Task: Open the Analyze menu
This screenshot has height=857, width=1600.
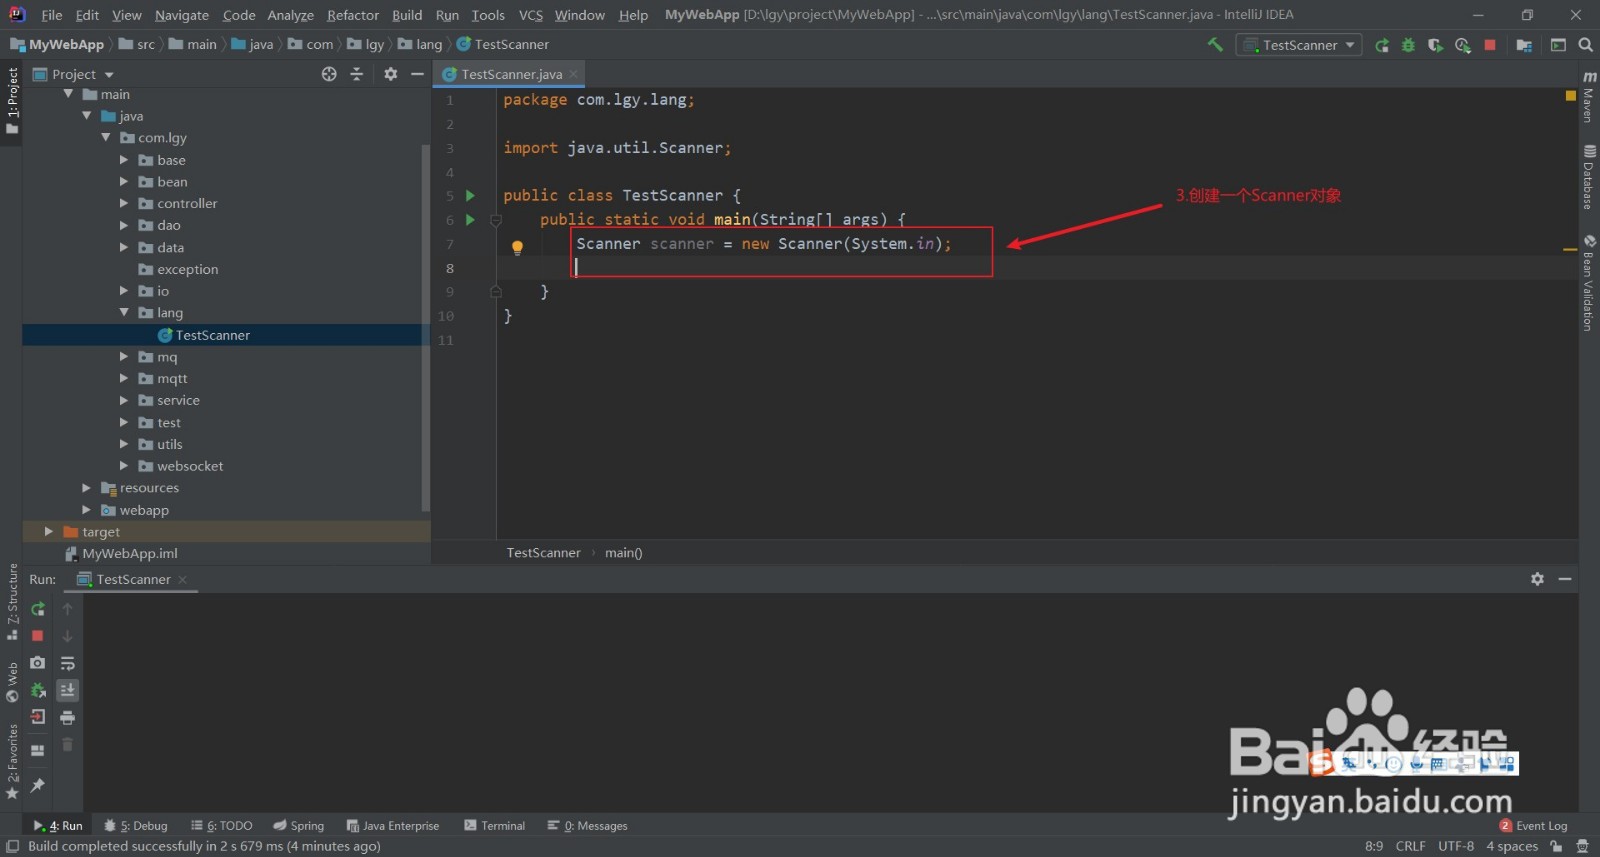Action: click(290, 15)
